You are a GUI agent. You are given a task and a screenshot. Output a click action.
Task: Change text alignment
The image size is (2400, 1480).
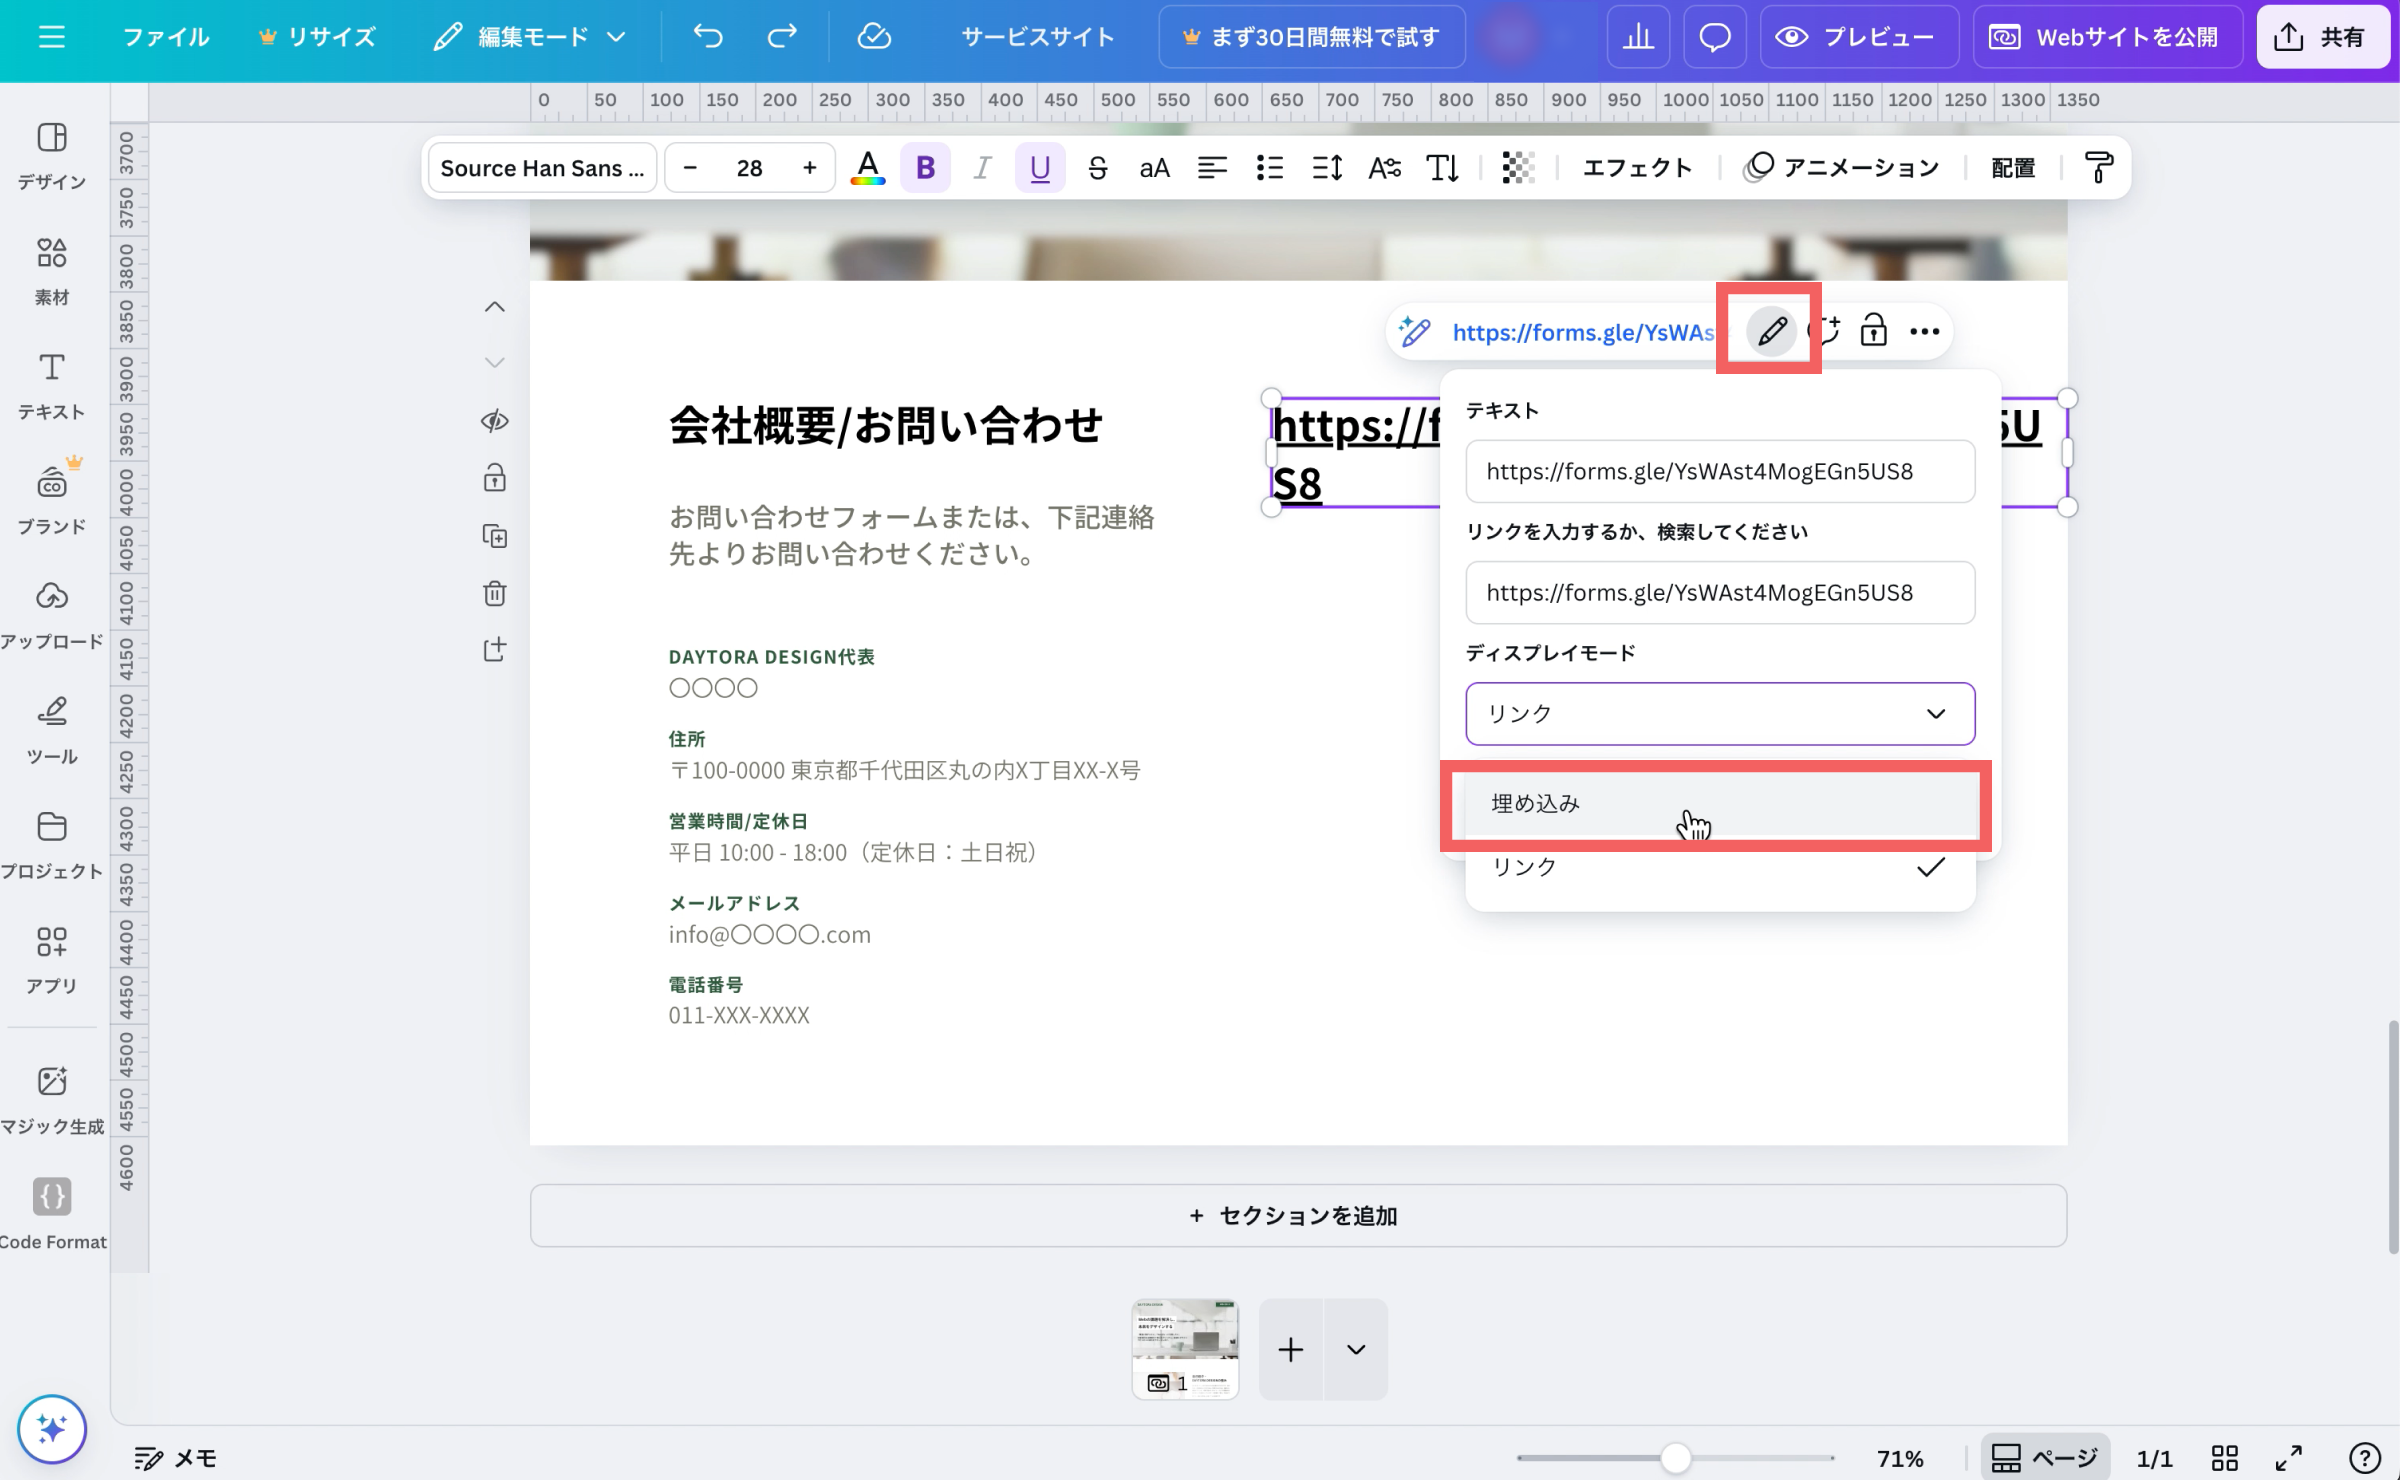[x=1212, y=167]
